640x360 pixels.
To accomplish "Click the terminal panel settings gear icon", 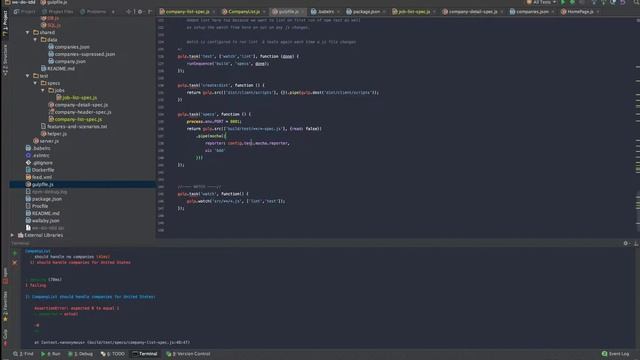I will coord(626,243).
